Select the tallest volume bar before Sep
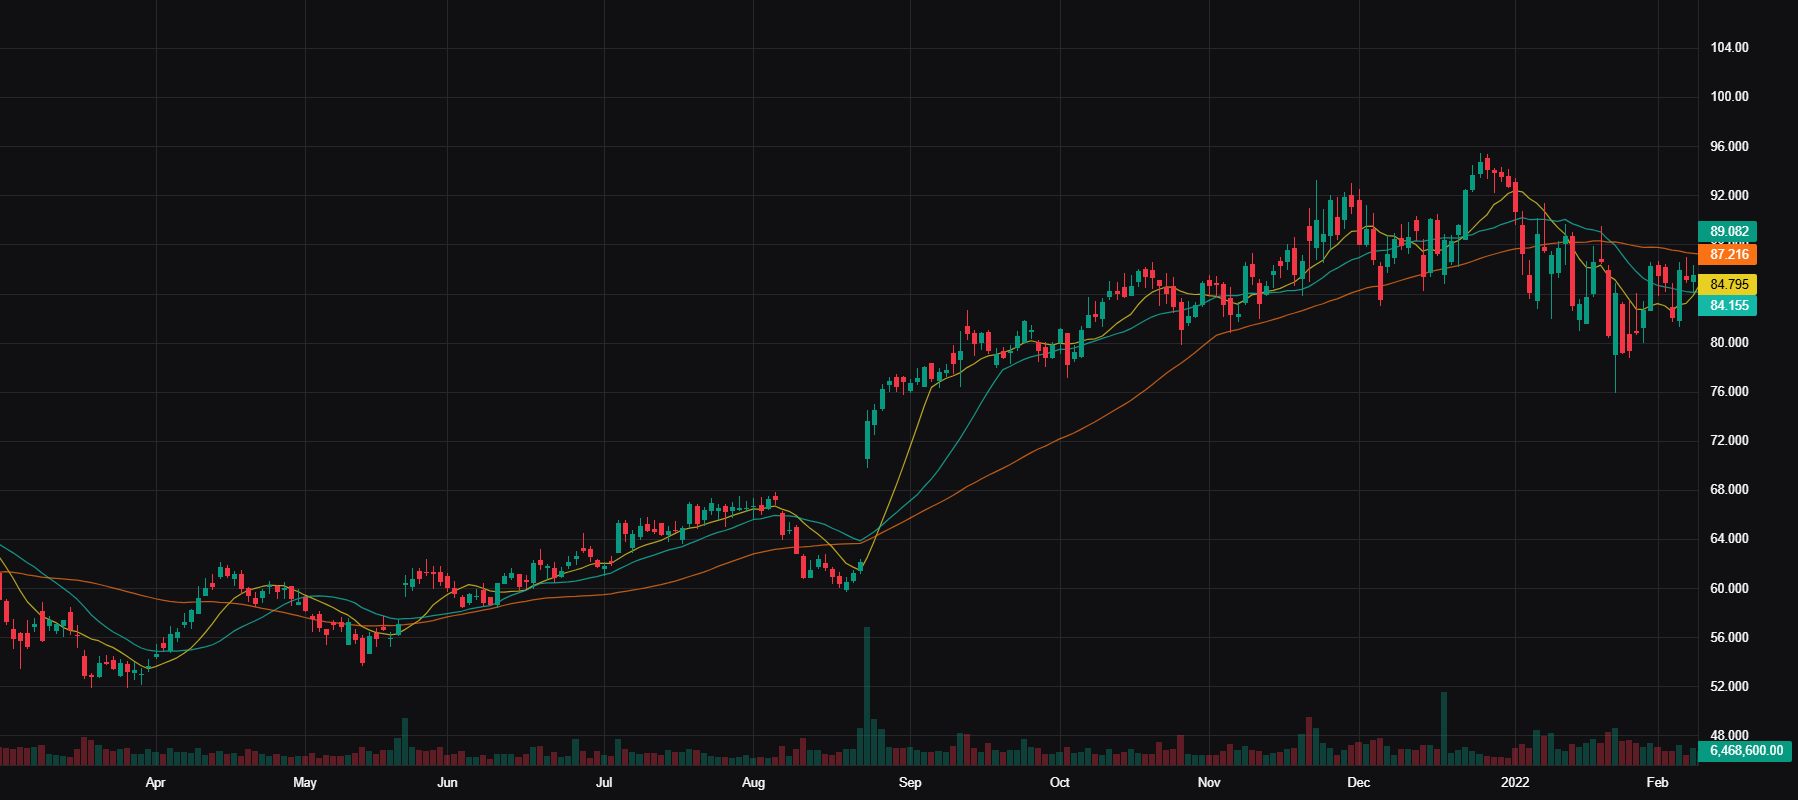 pyautogui.click(x=867, y=696)
